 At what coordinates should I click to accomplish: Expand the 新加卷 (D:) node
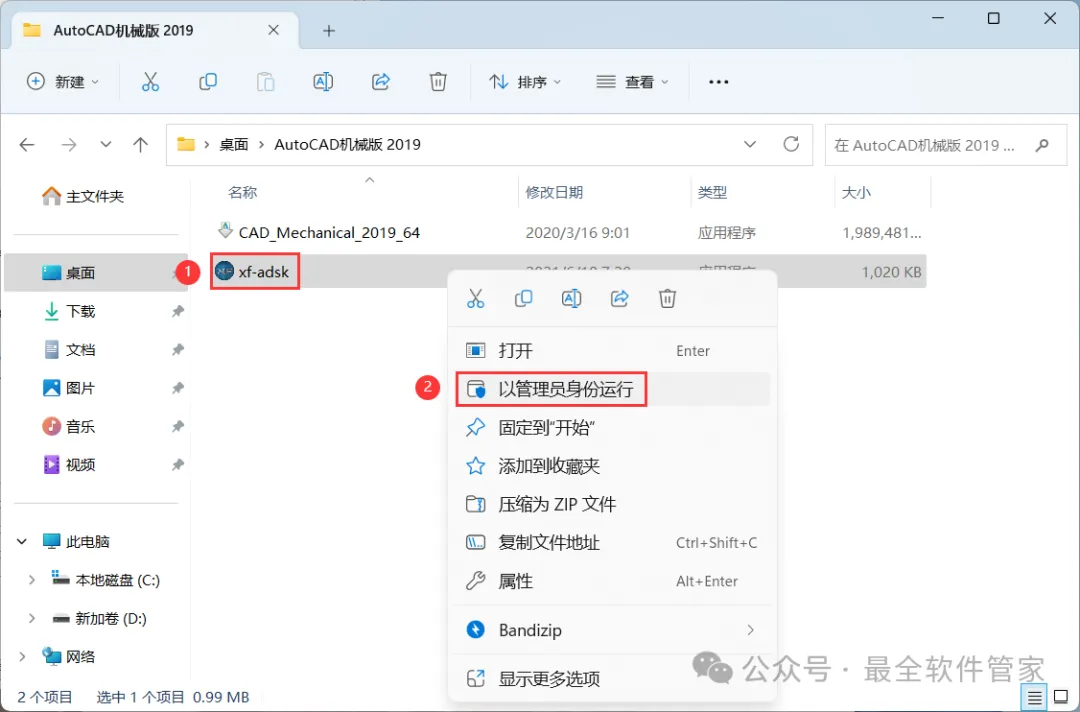pyautogui.click(x=31, y=619)
